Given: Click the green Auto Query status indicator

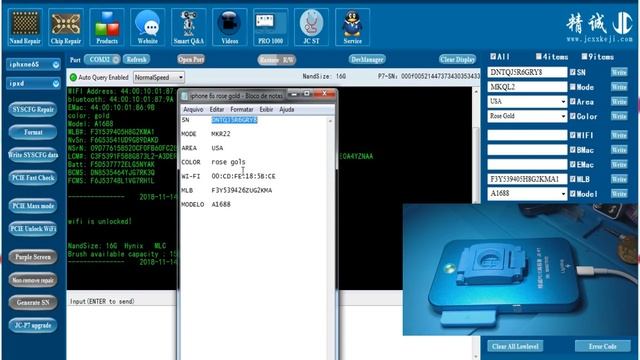Looking at the screenshot, I should 73,77.
